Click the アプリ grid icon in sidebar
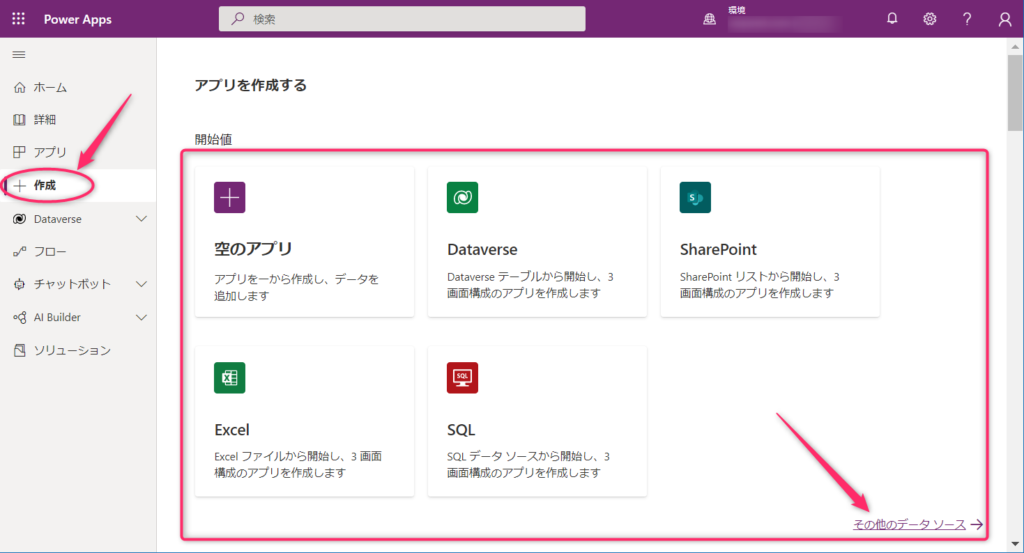This screenshot has width=1024, height=553. [x=20, y=152]
